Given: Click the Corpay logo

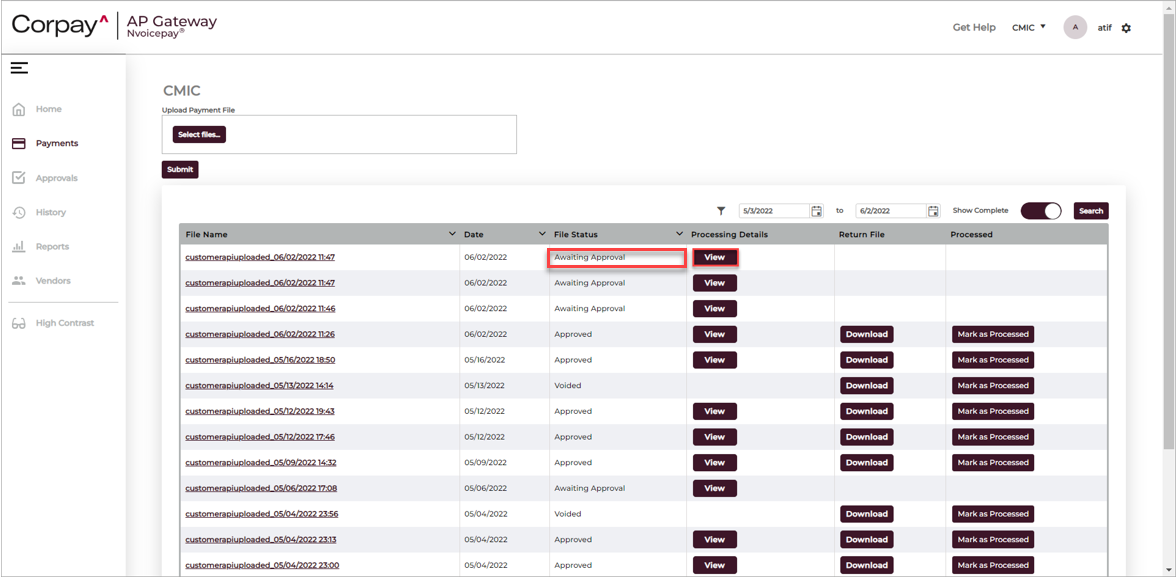Looking at the screenshot, I should [x=59, y=26].
